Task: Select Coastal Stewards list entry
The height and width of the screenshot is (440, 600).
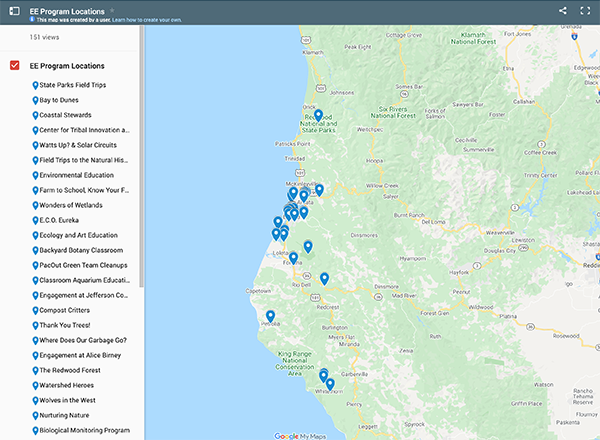Action: pyautogui.click(x=65, y=115)
